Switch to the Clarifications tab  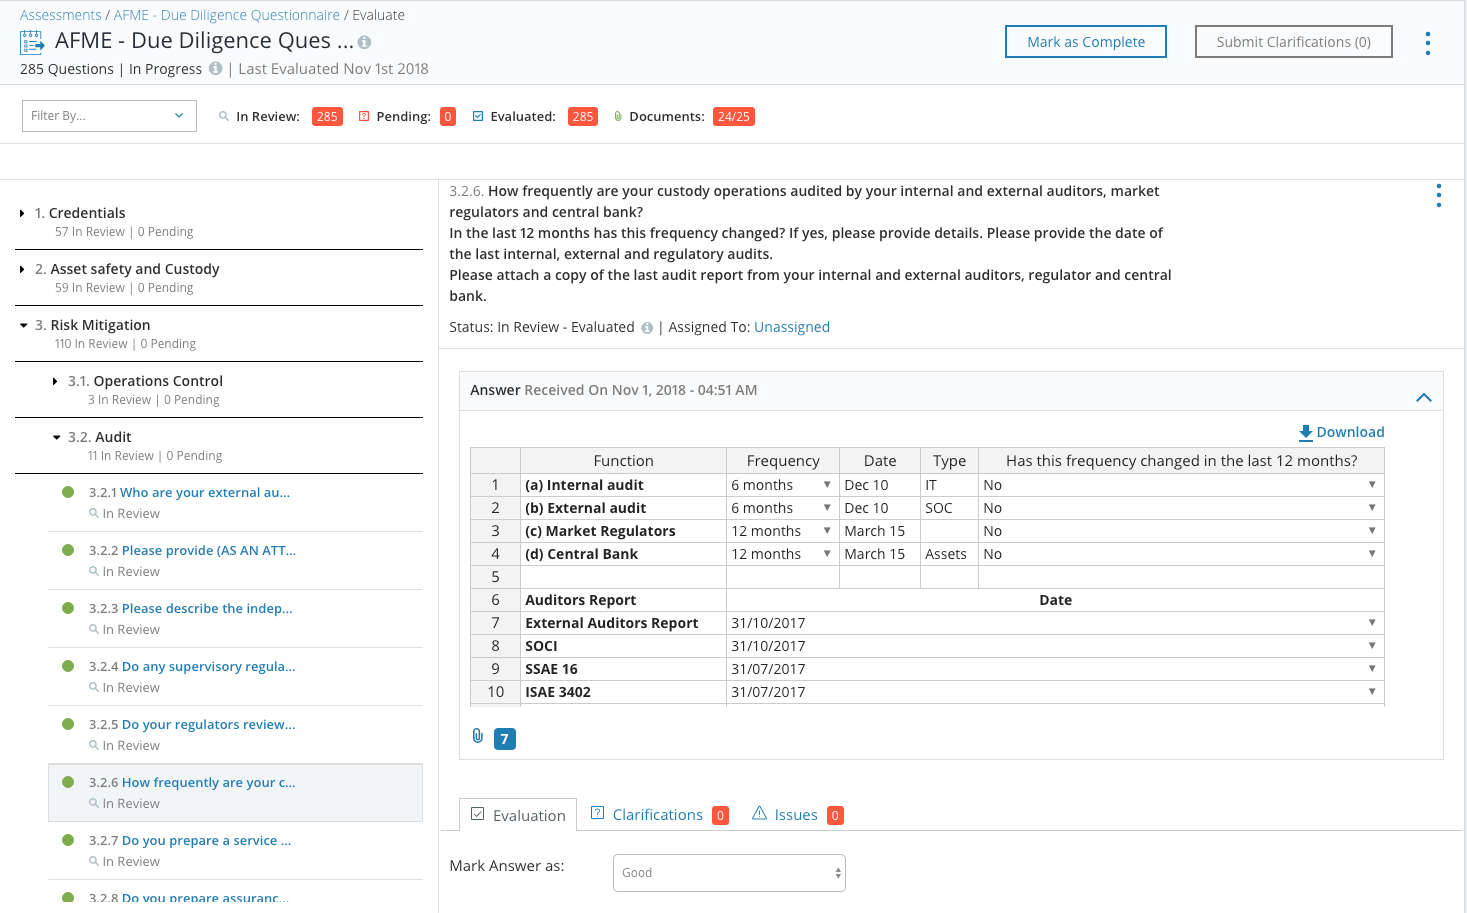coord(657,815)
